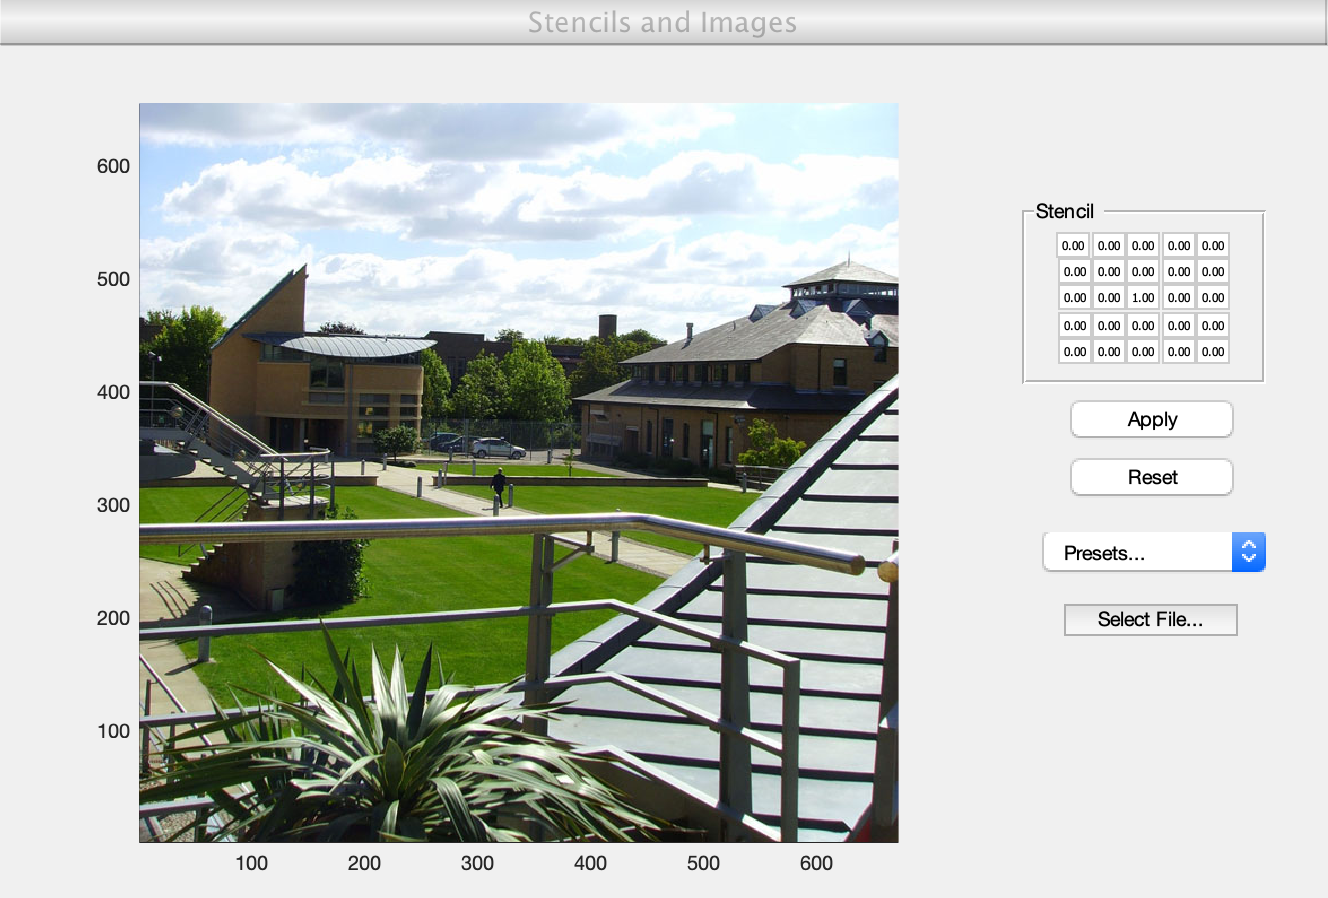
Task: Pick stencil cell in row 5, column 3
Action: click(x=1143, y=351)
